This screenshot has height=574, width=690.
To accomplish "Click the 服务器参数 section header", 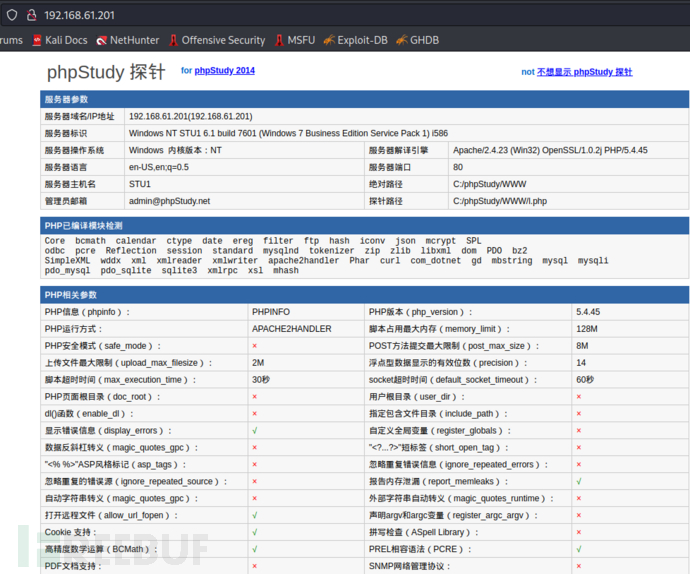I will click(x=66, y=99).
